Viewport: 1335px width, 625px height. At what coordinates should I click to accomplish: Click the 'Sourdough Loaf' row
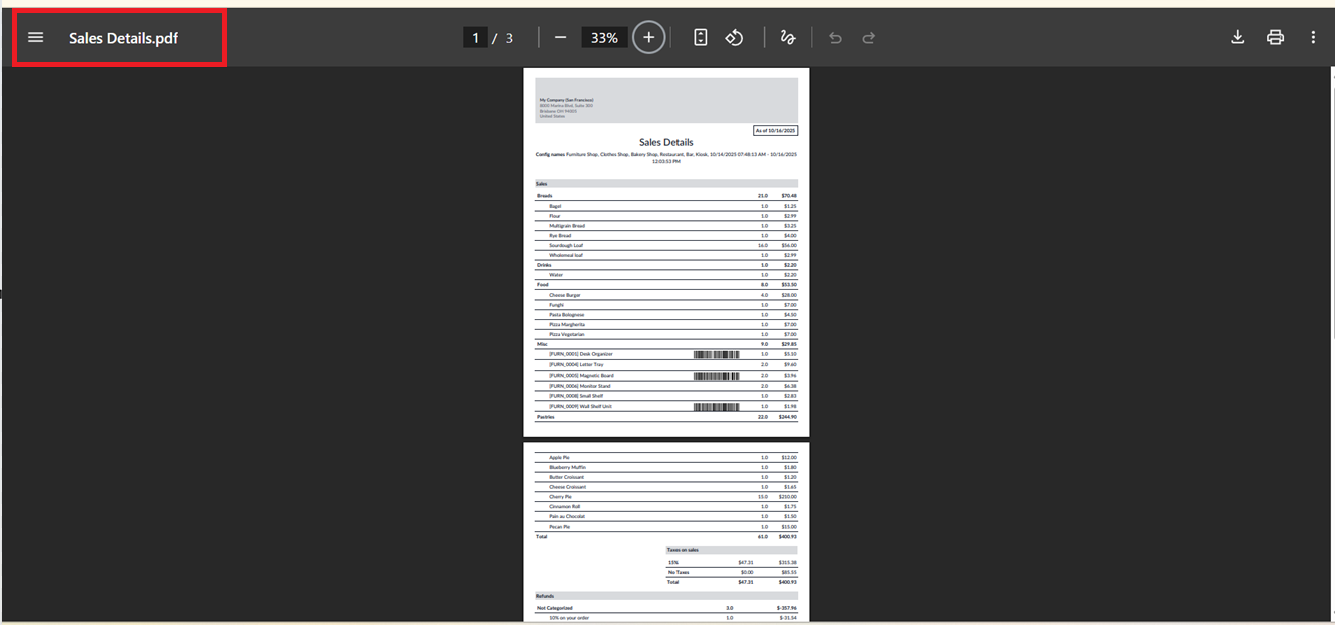point(666,245)
